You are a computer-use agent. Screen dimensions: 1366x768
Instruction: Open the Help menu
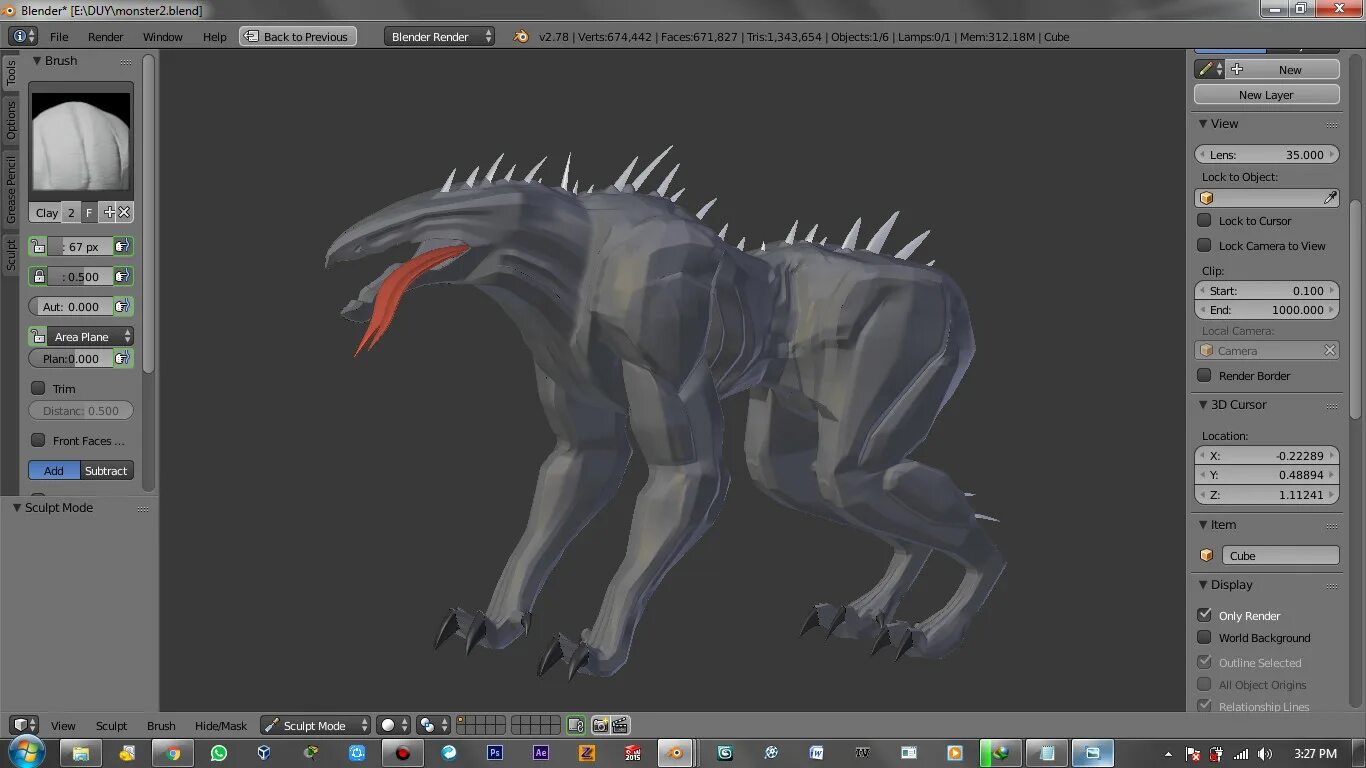click(215, 37)
